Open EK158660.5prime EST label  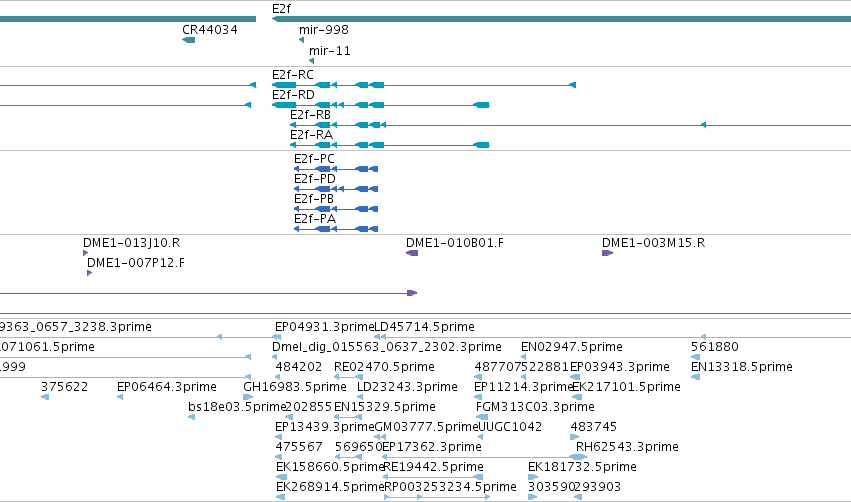pyautogui.click(x=330, y=468)
